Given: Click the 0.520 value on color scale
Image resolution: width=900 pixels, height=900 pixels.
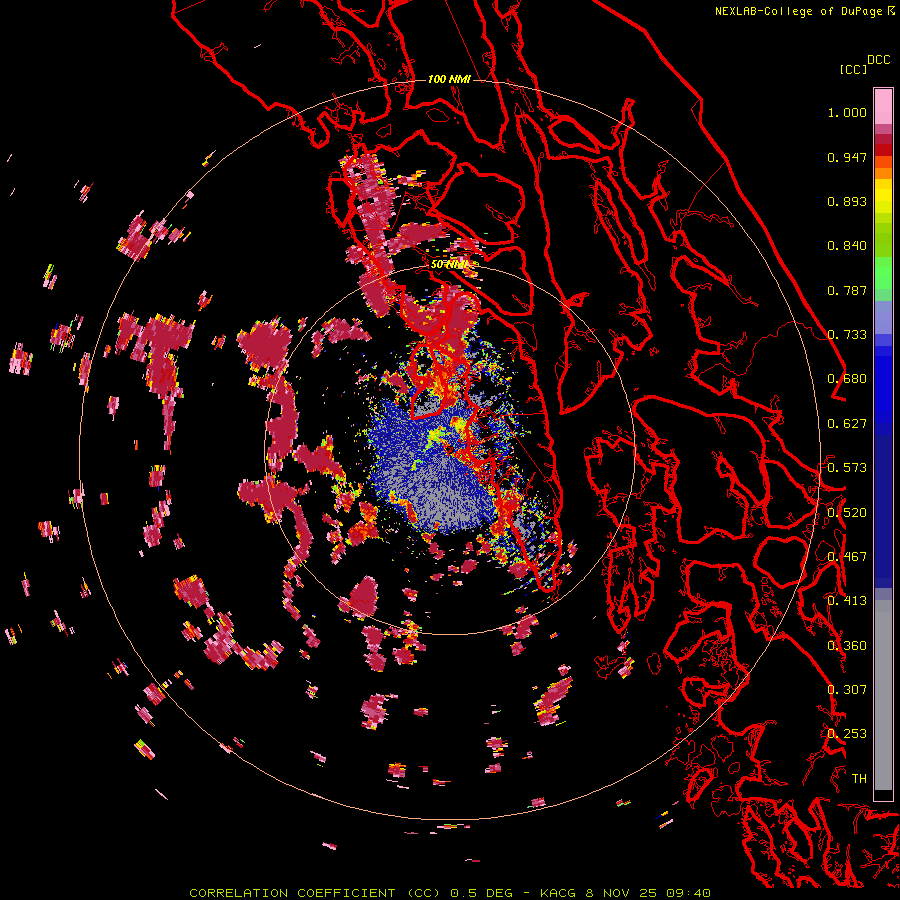Looking at the screenshot, I should (x=847, y=513).
